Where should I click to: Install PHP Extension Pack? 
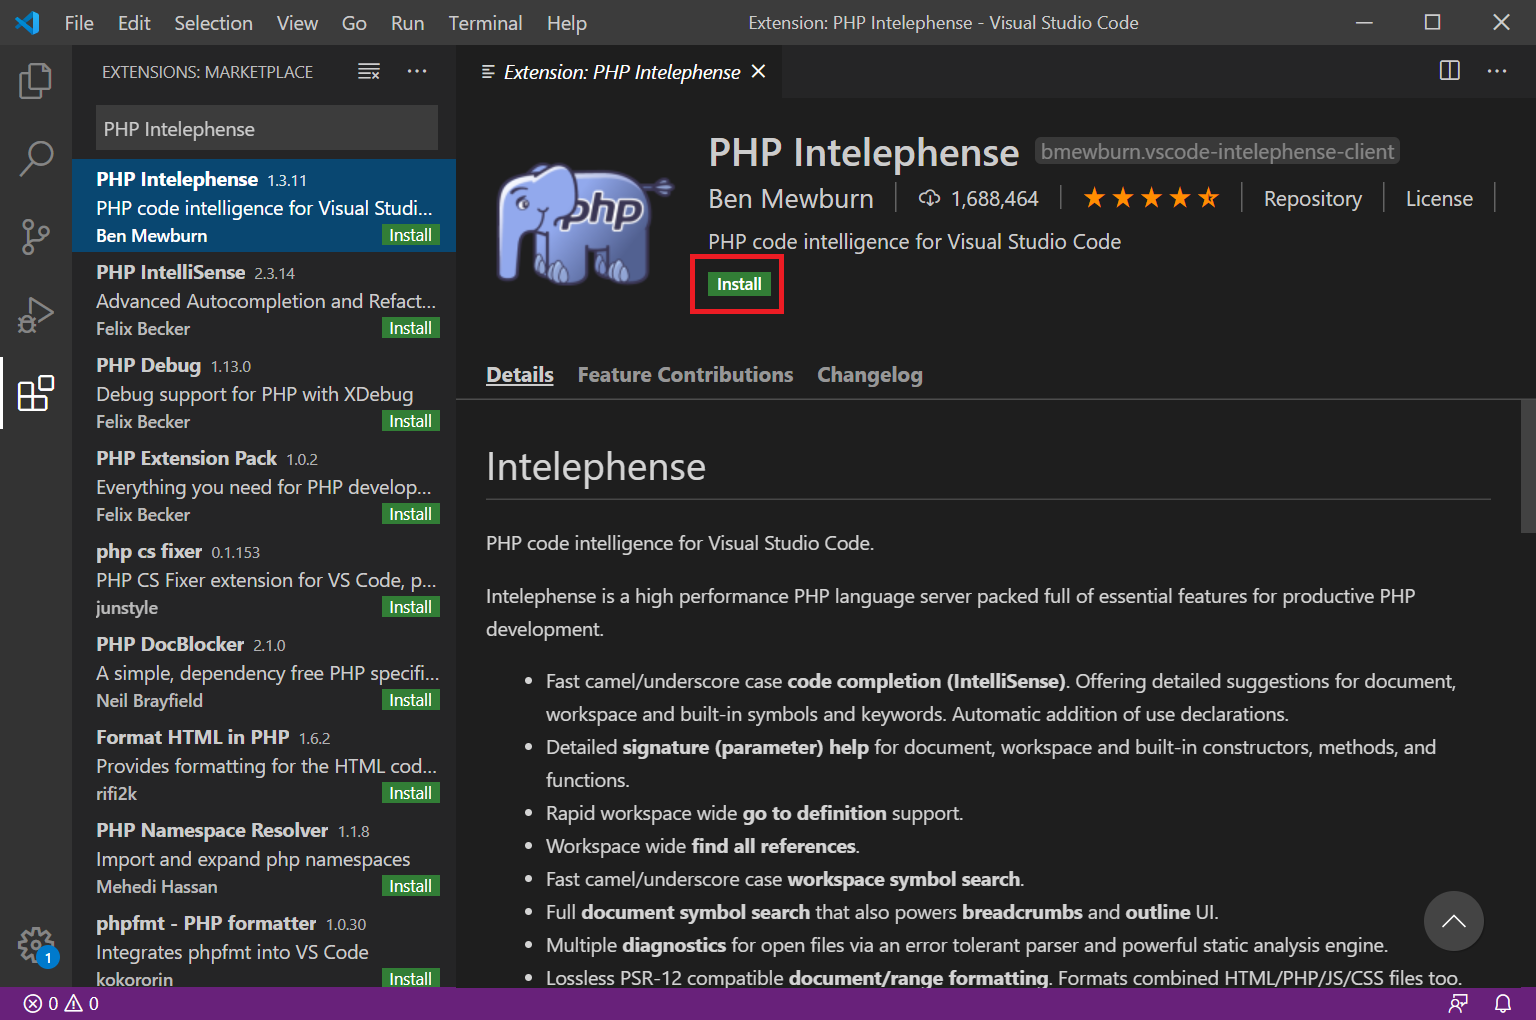pos(410,514)
